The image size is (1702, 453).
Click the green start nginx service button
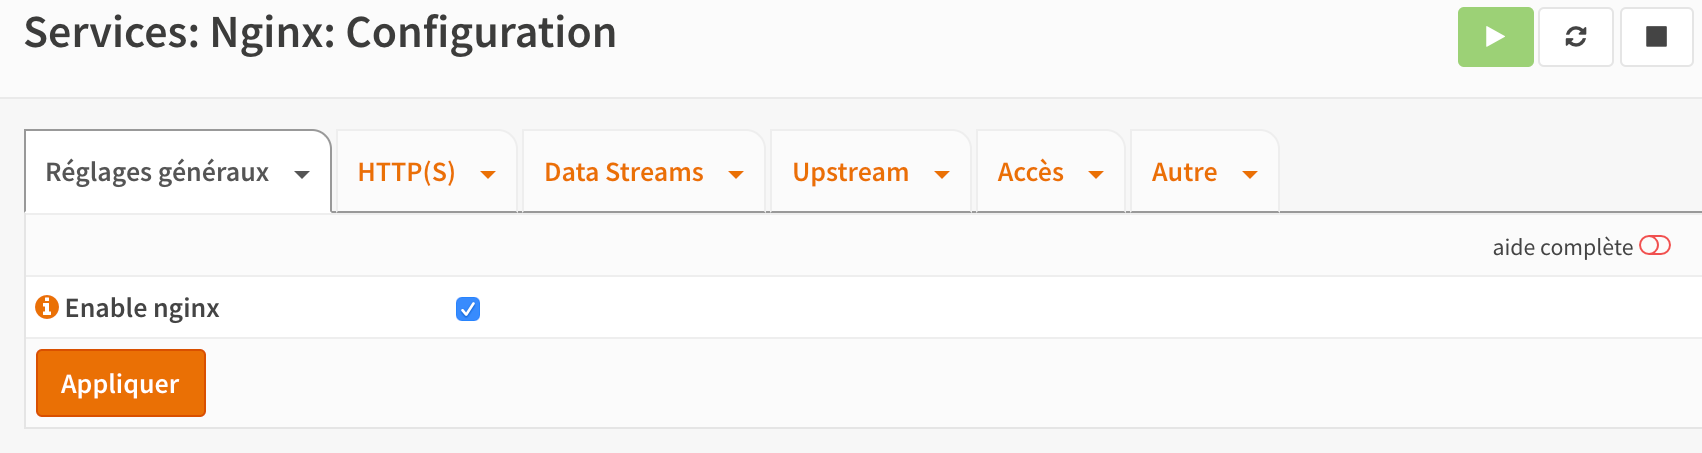tap(1495, 37)
